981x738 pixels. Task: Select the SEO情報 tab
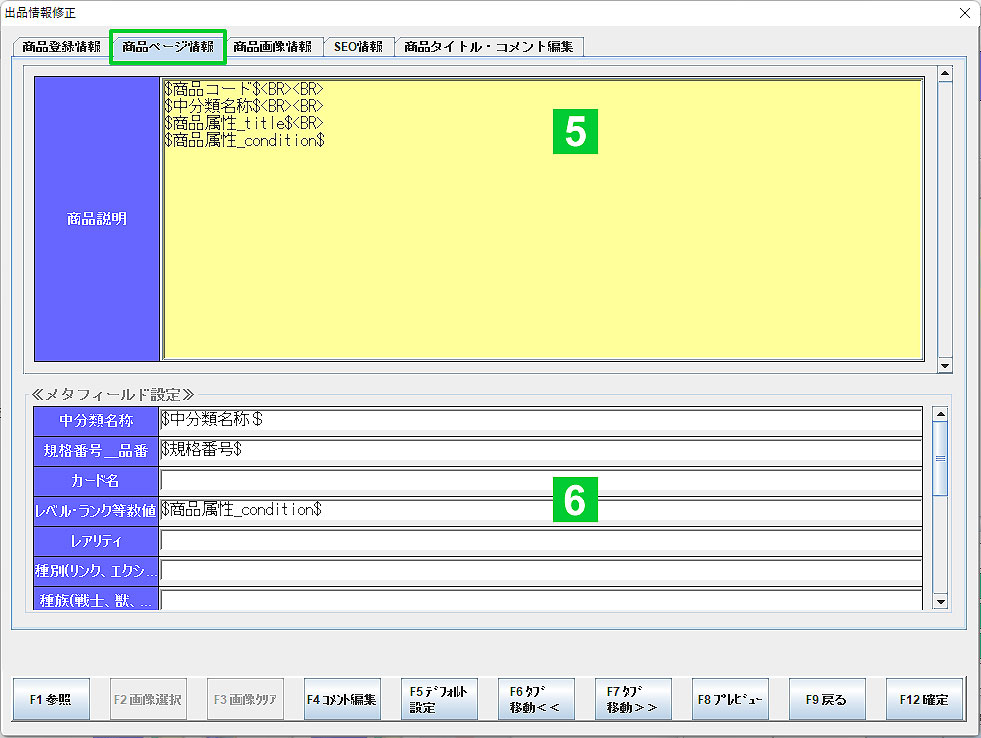358,47
